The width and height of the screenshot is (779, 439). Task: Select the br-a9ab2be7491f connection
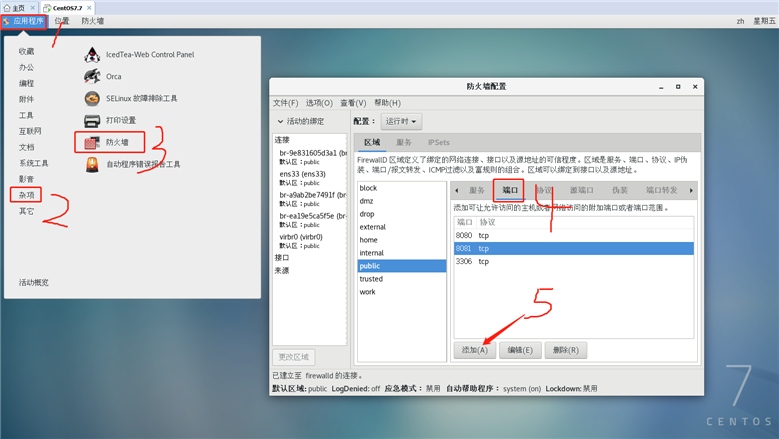(x=310, y=199)
